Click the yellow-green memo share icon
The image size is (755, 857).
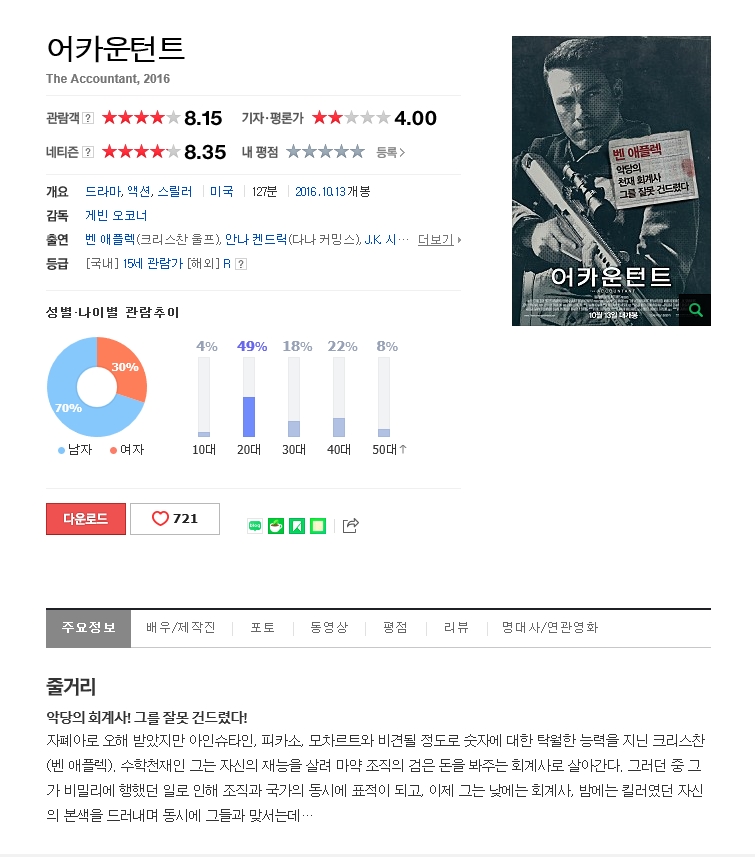[318, 526]
